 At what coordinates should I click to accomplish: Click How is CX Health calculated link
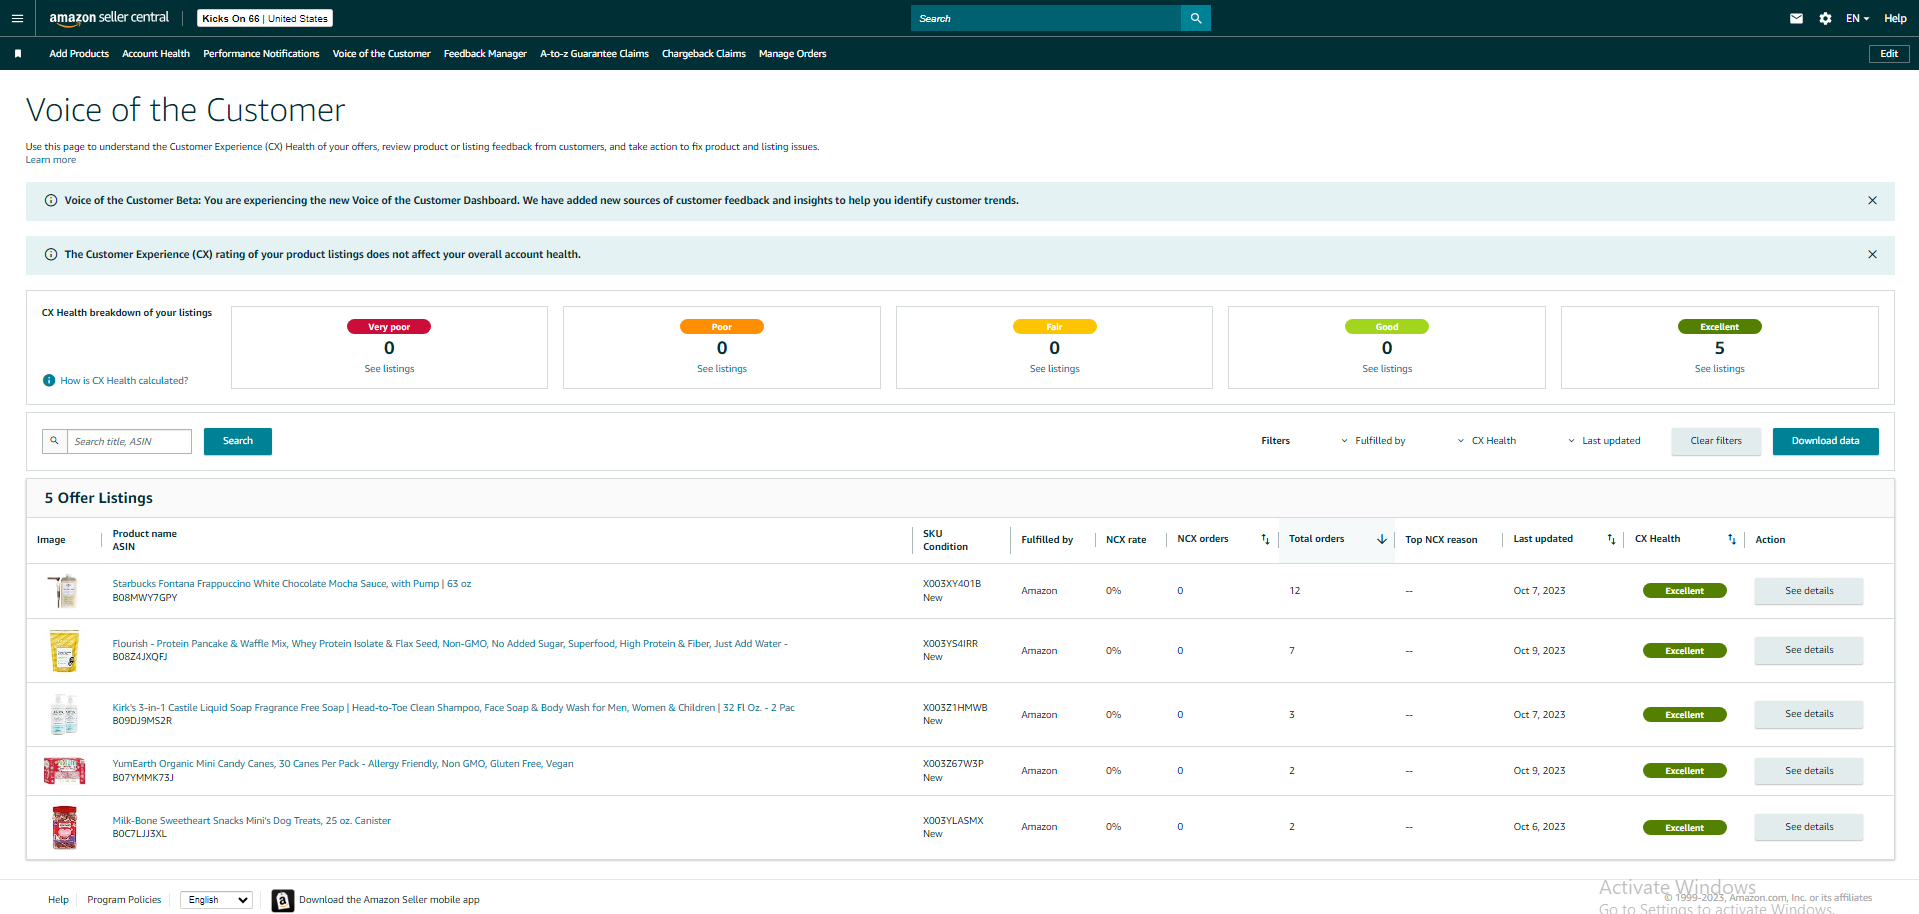click(x=124, y=381)
